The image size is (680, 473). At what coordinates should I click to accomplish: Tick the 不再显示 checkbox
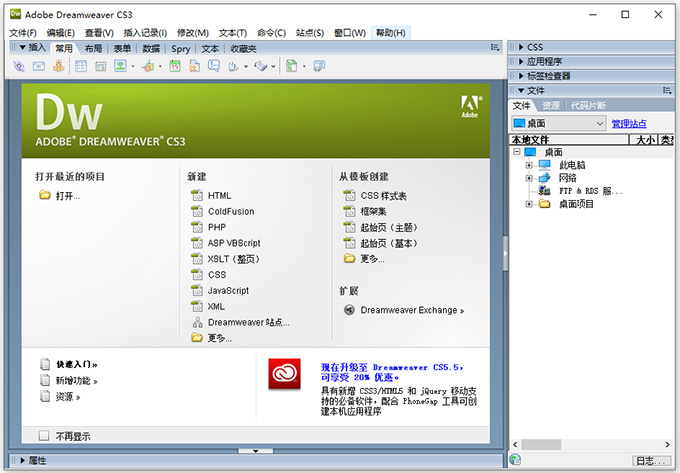[x=44, y=435]
